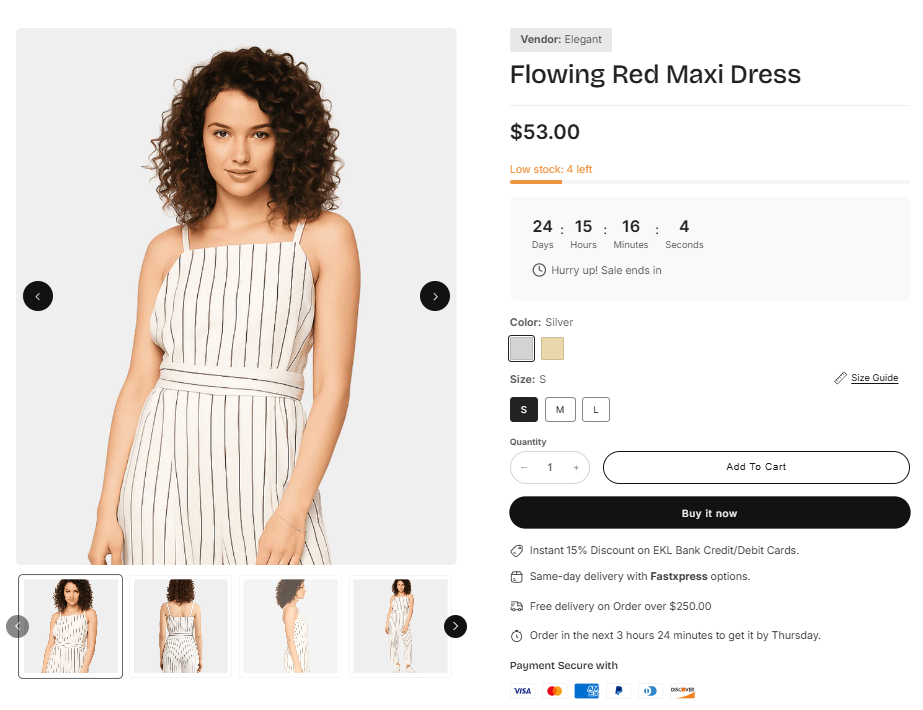The image size is (923, 710).
Task: Click next image arrow on main photo
Action: tap(435, 296)
